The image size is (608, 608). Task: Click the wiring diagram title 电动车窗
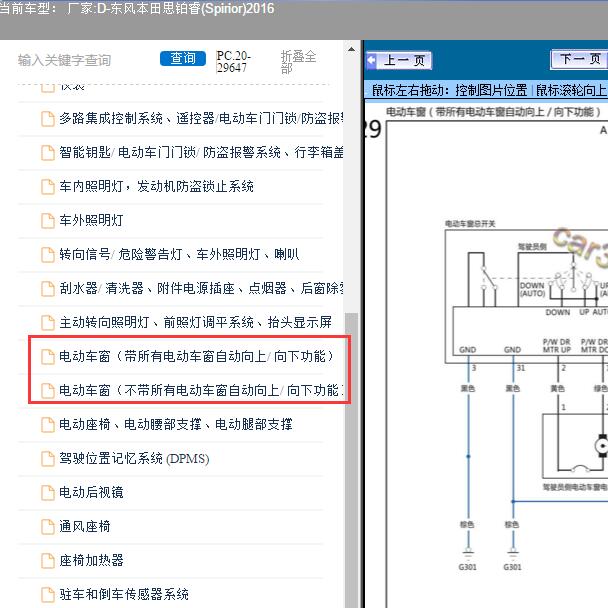[x=493, y=112]
